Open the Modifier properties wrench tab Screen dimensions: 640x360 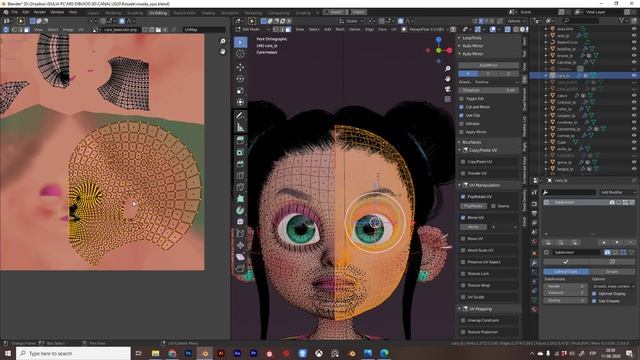tap(534, 262)
